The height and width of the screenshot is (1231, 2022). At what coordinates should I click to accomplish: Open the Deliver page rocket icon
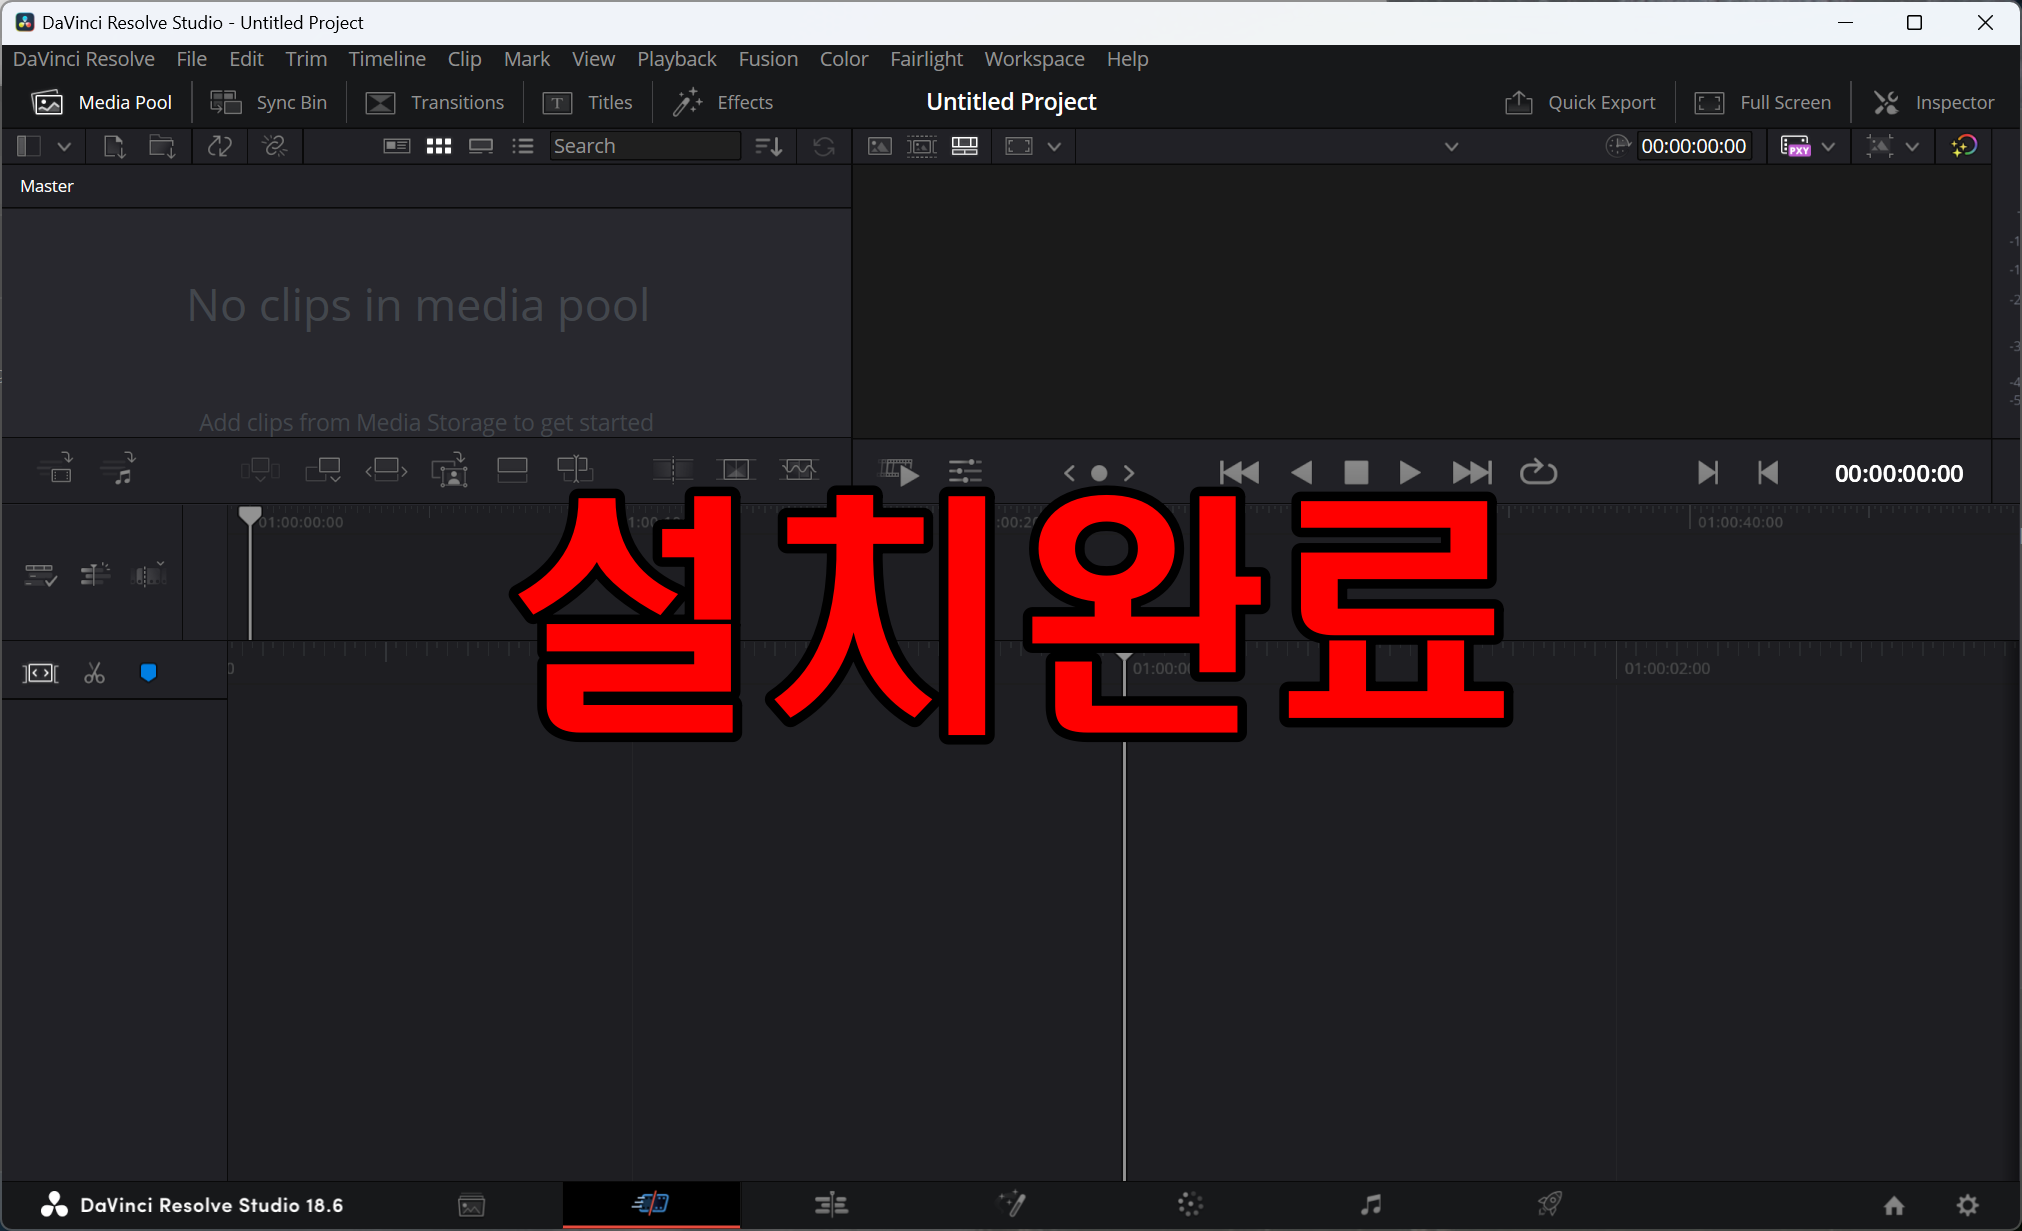[1549, 1204]
